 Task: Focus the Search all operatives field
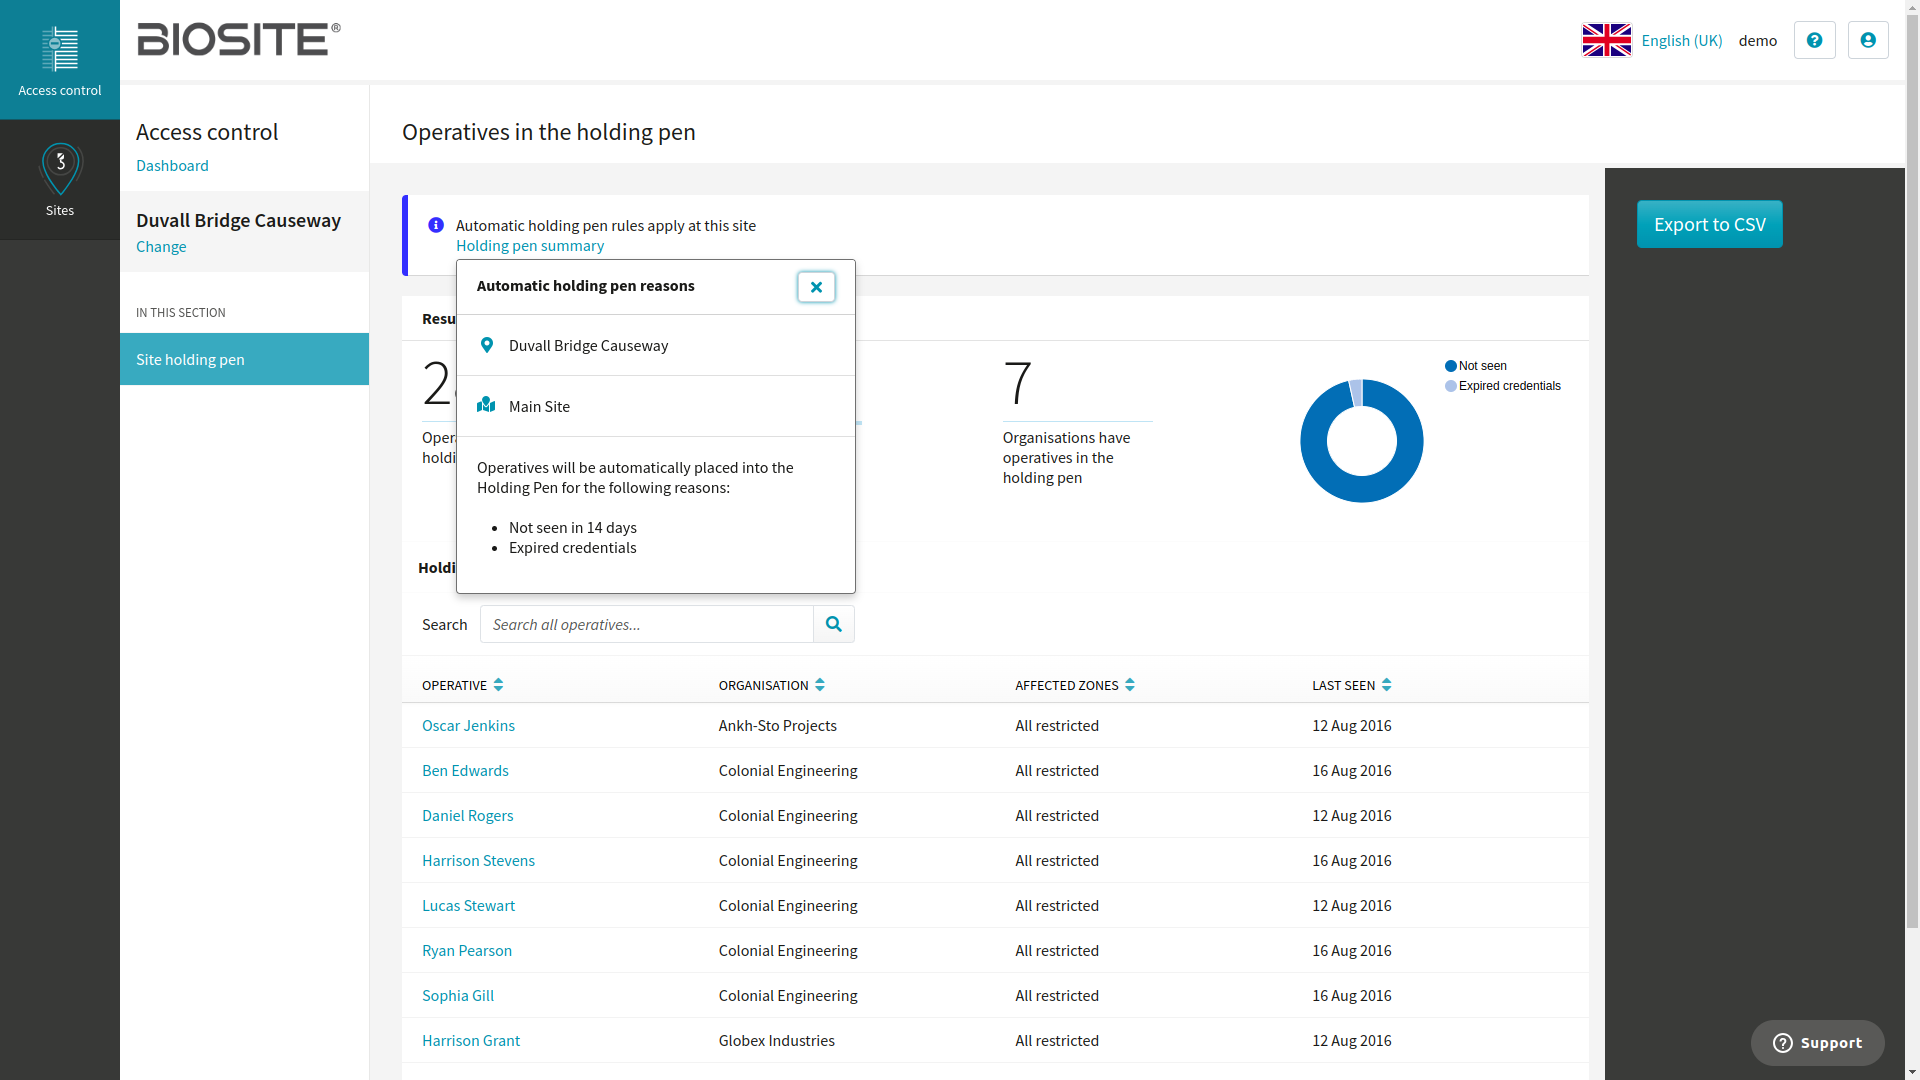pos(647,624)
